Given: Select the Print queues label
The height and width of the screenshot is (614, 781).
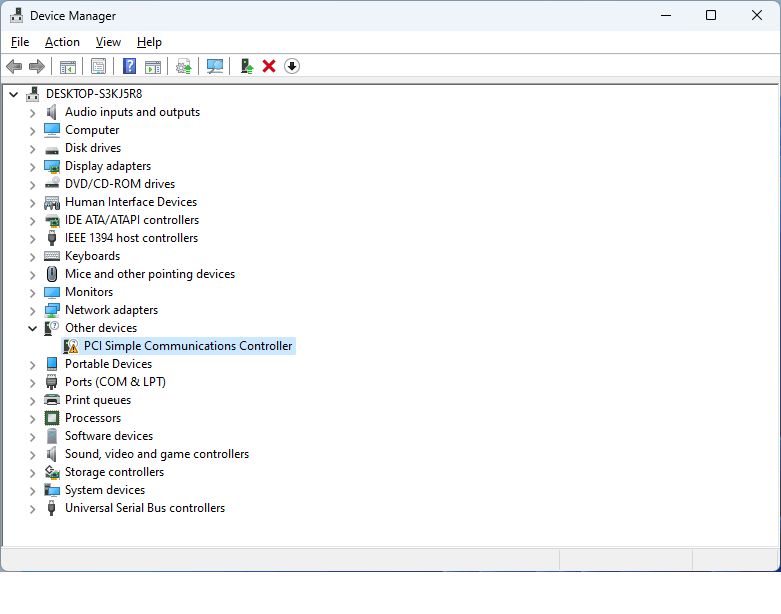Looking at the screenshot, I should coord(98,400).
